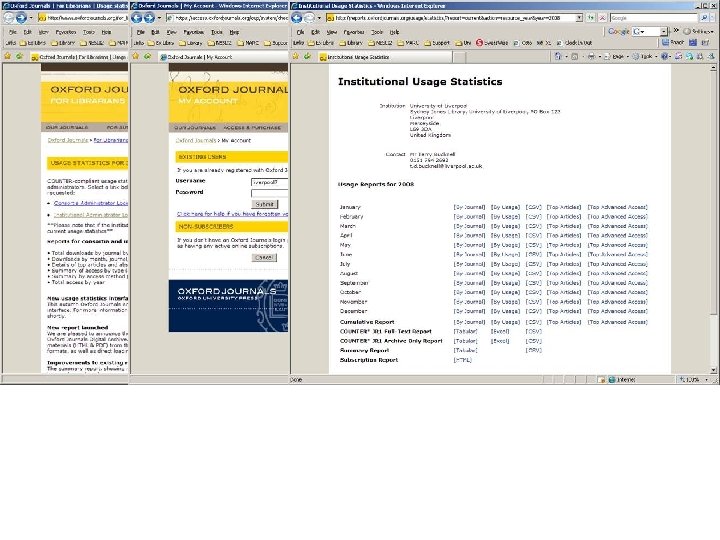
Task: Click Help icon in Usage Statistics command bar
Action: [x=664, y=56]
